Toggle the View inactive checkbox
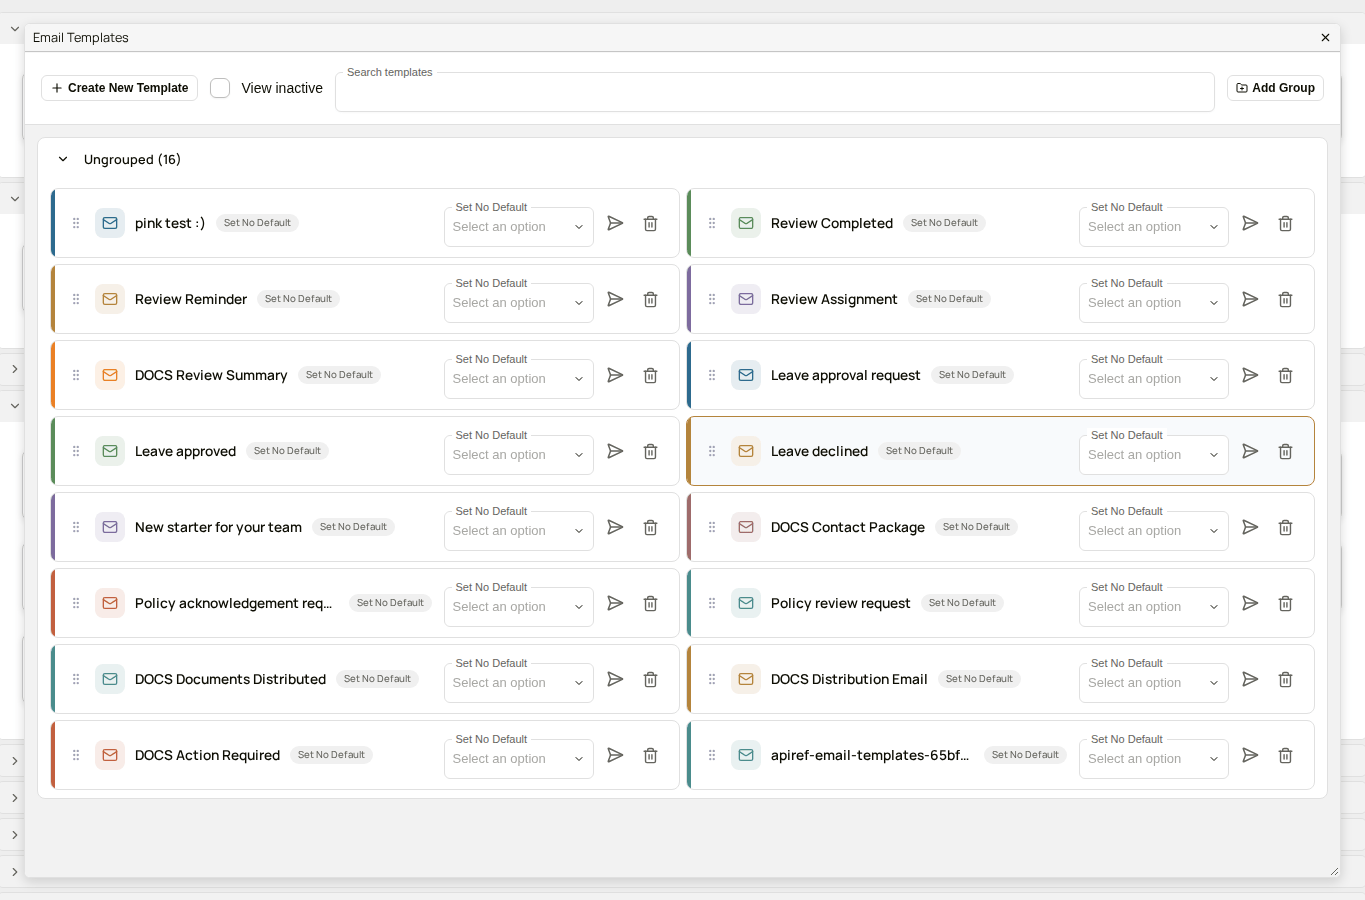The width and height of the screenshot is (1365, 900). pyautogui.click(x=220, y=88)
